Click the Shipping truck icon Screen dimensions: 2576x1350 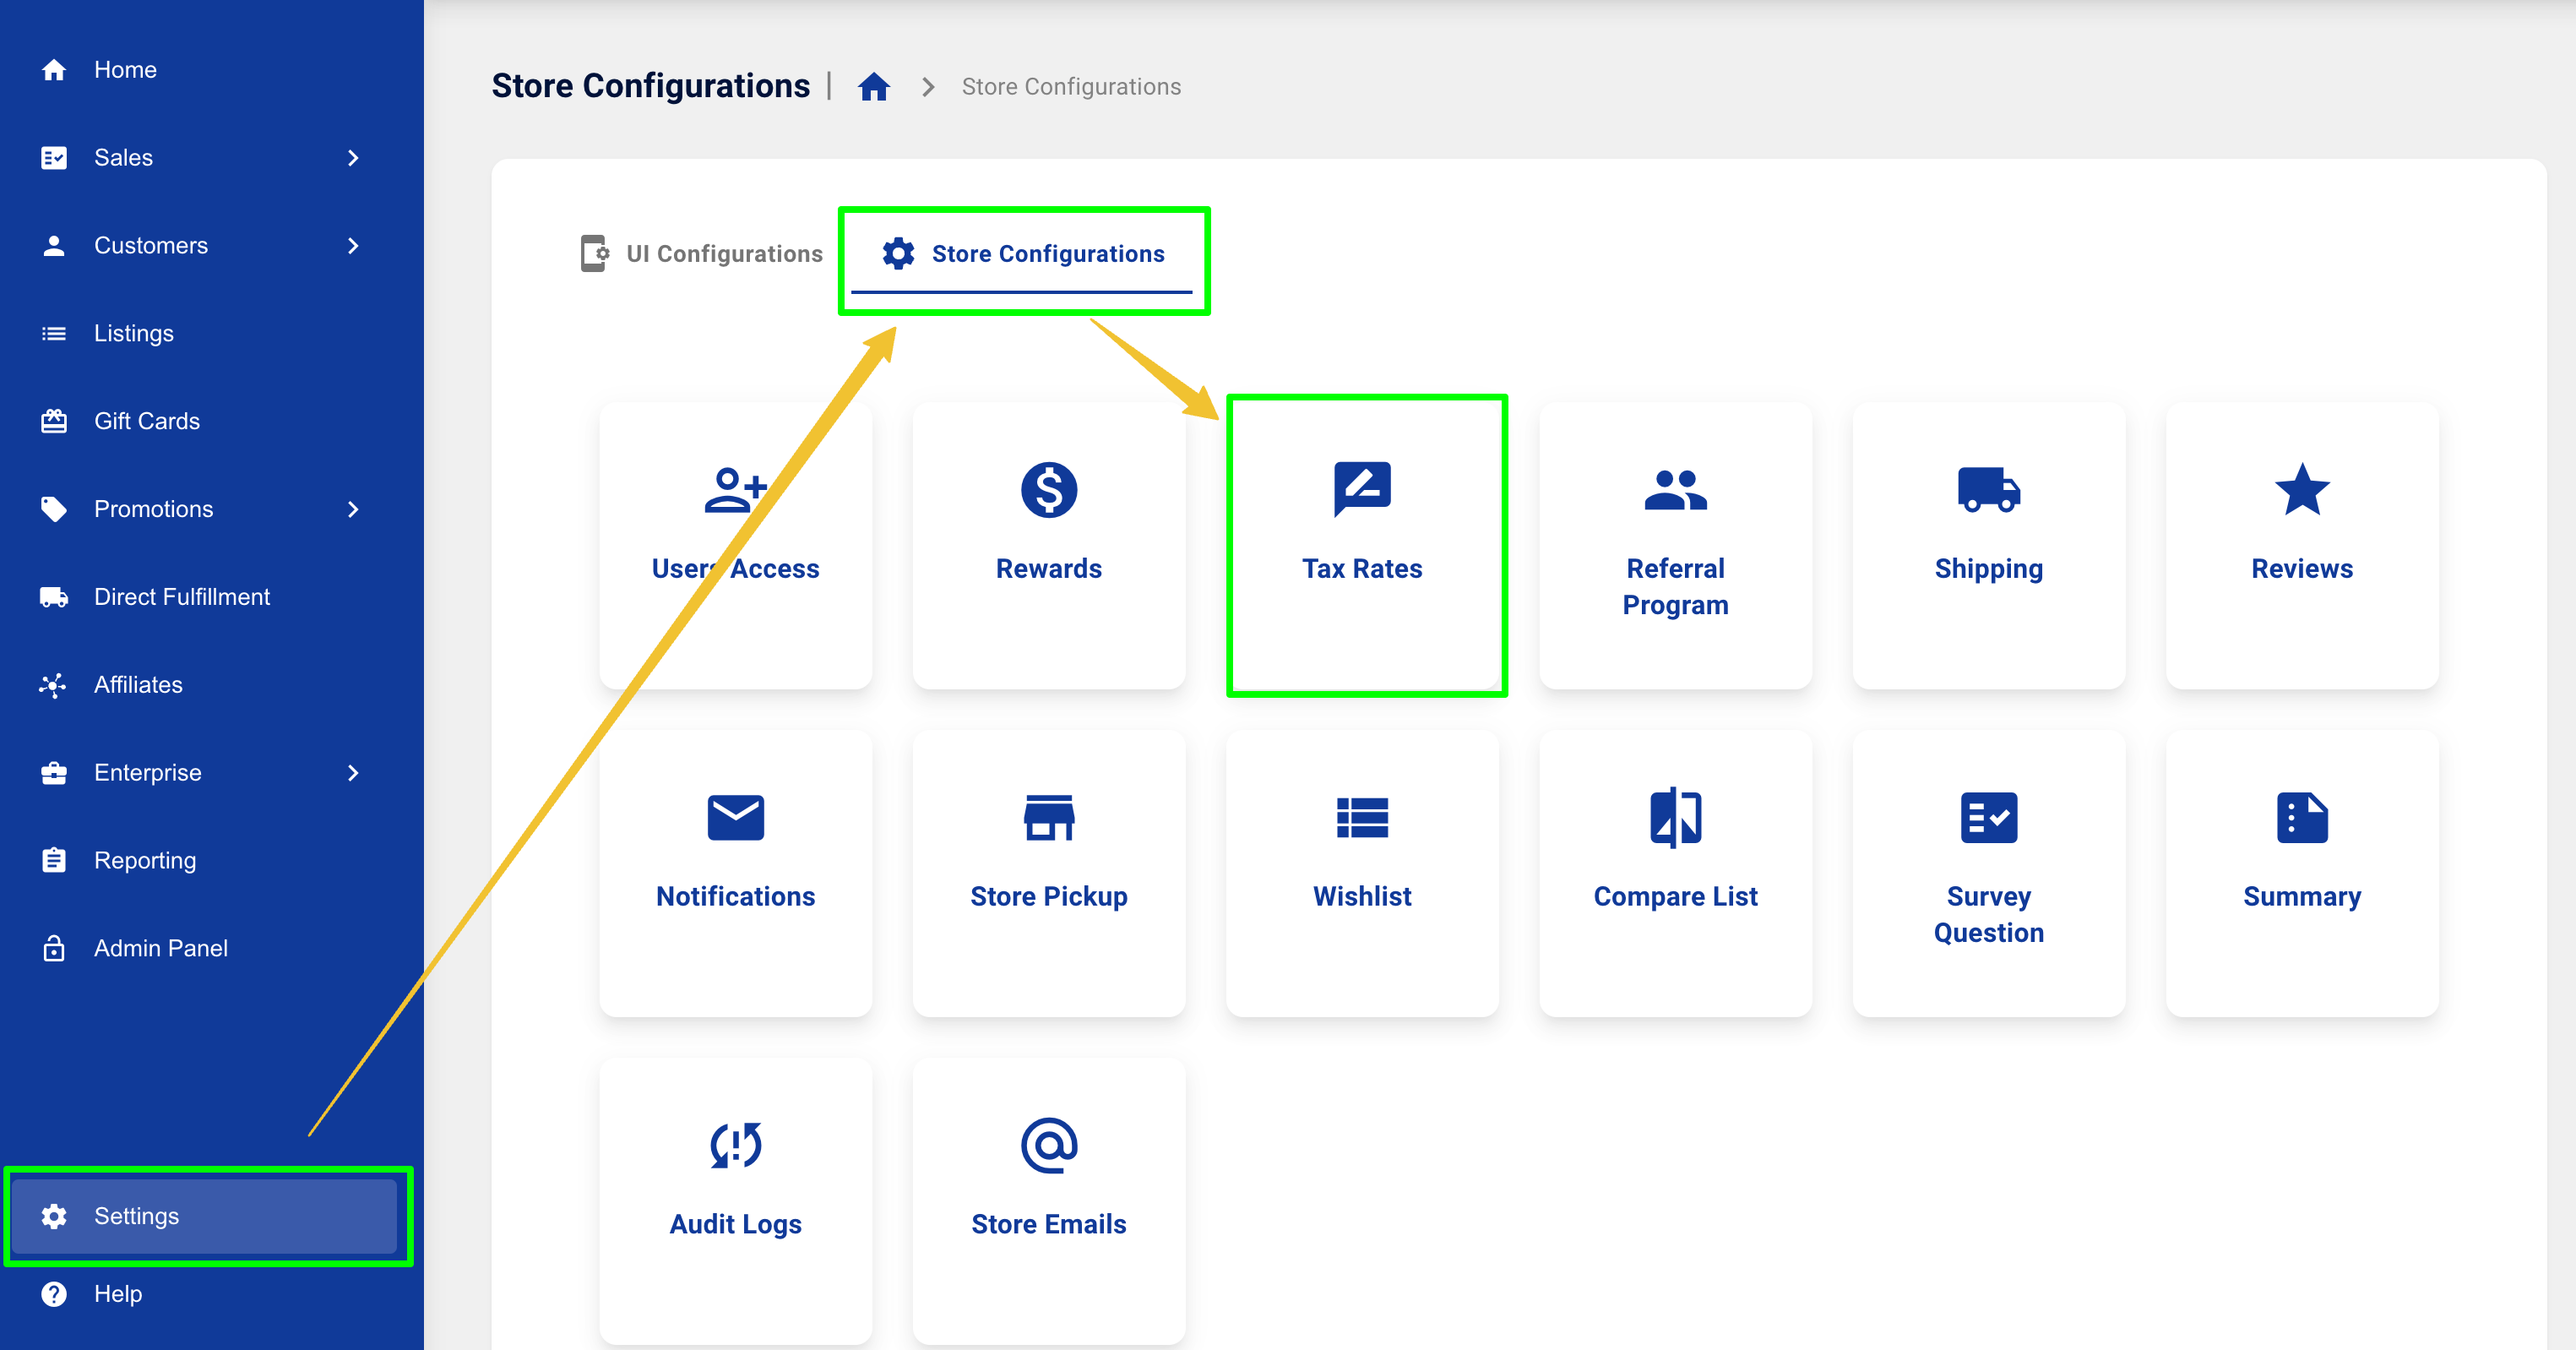[1988, 490]
